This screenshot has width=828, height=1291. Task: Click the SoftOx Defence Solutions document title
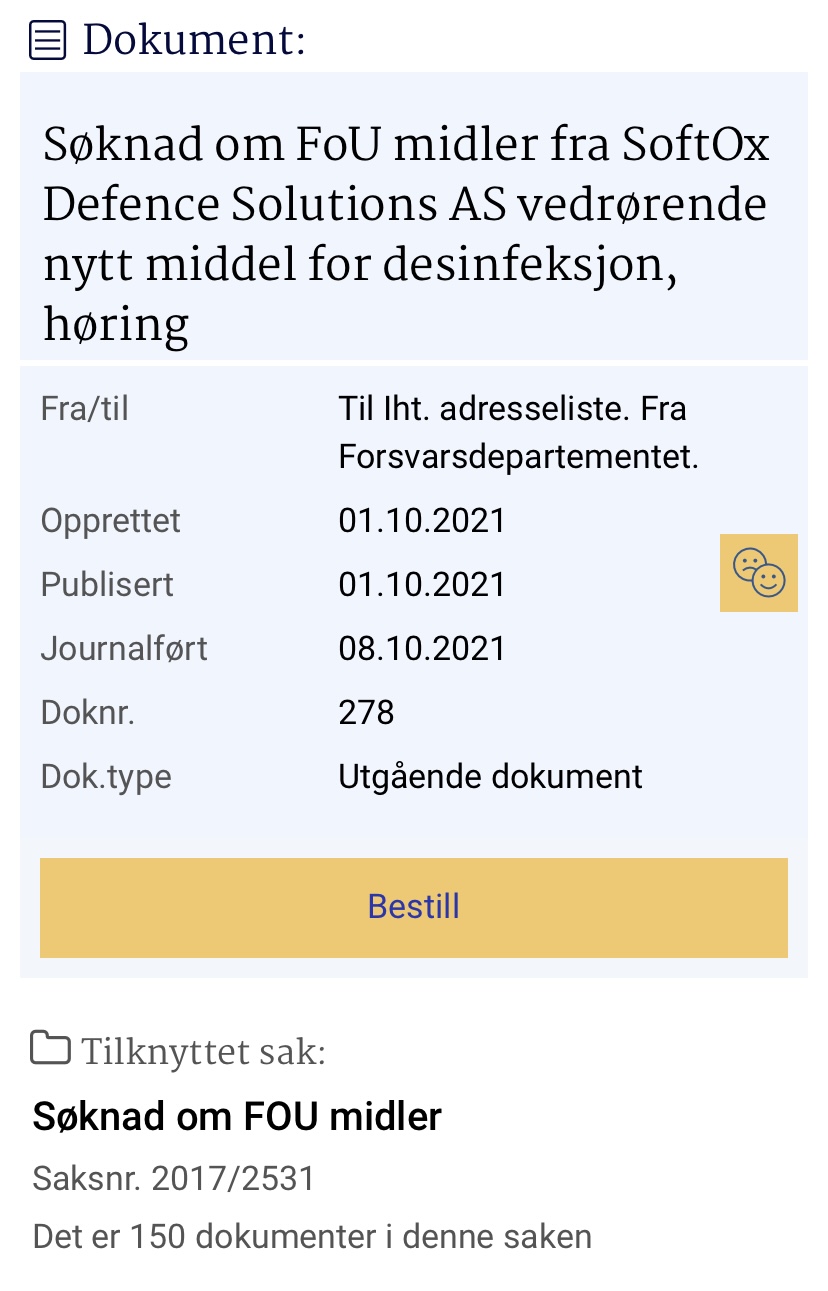click(x=406, y=235)
